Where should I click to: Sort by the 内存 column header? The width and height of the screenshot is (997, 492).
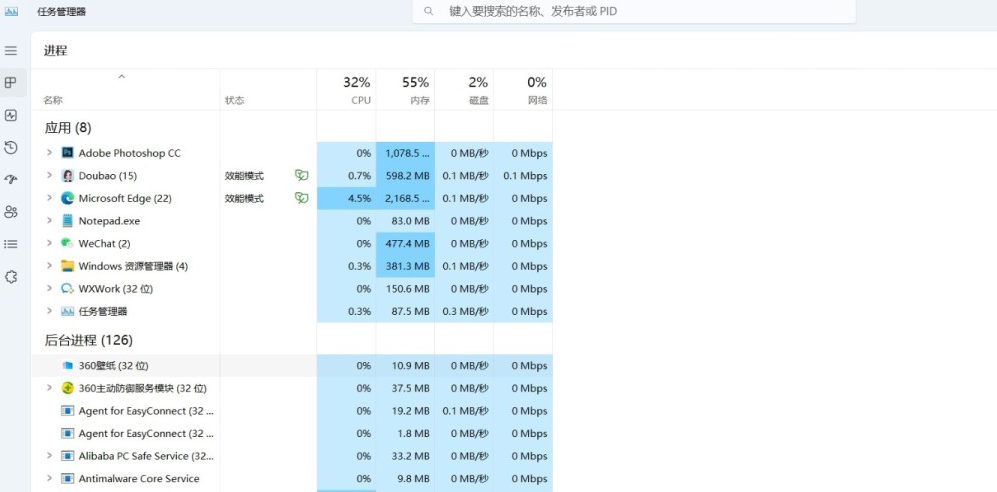tap(405, 90)
